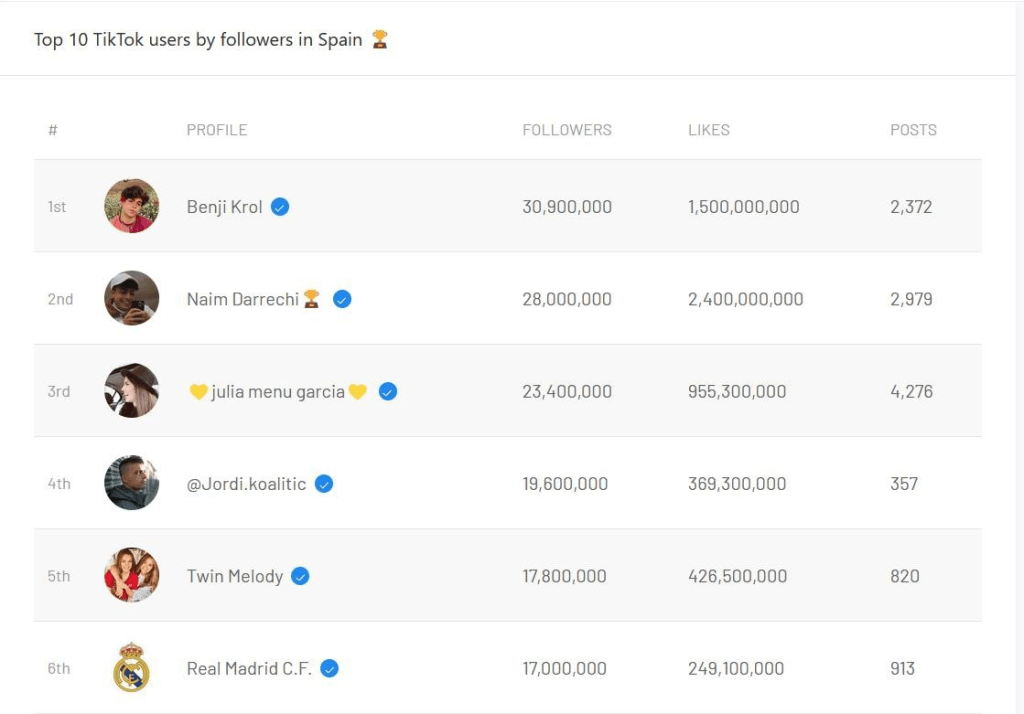Click the PROFILE column header
The width and height of the screenshot is (1024, 714).
coord(217,130)
